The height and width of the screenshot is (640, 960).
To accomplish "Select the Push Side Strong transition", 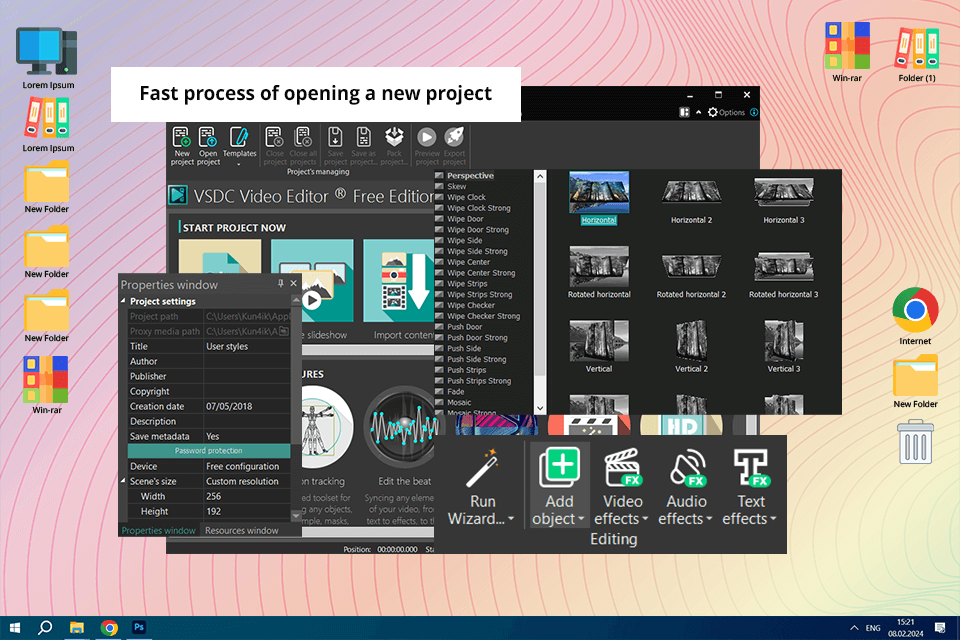I will pos(476,359).
